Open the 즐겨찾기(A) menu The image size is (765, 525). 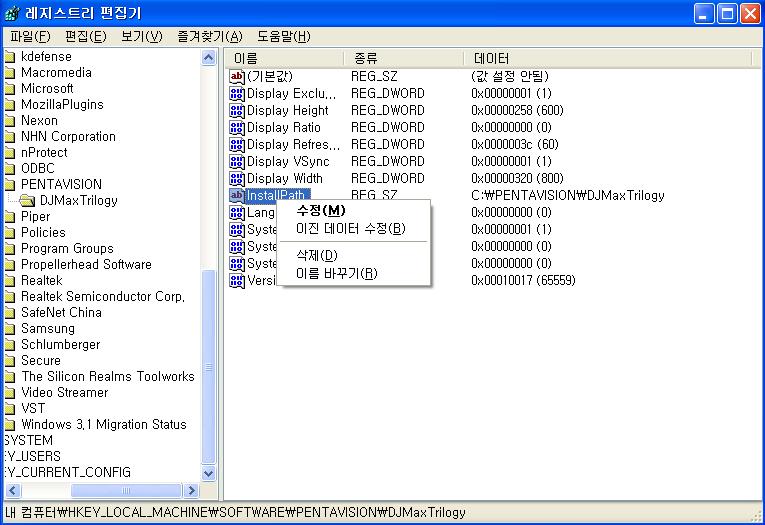pyautogui.click(x=210, y=37)
